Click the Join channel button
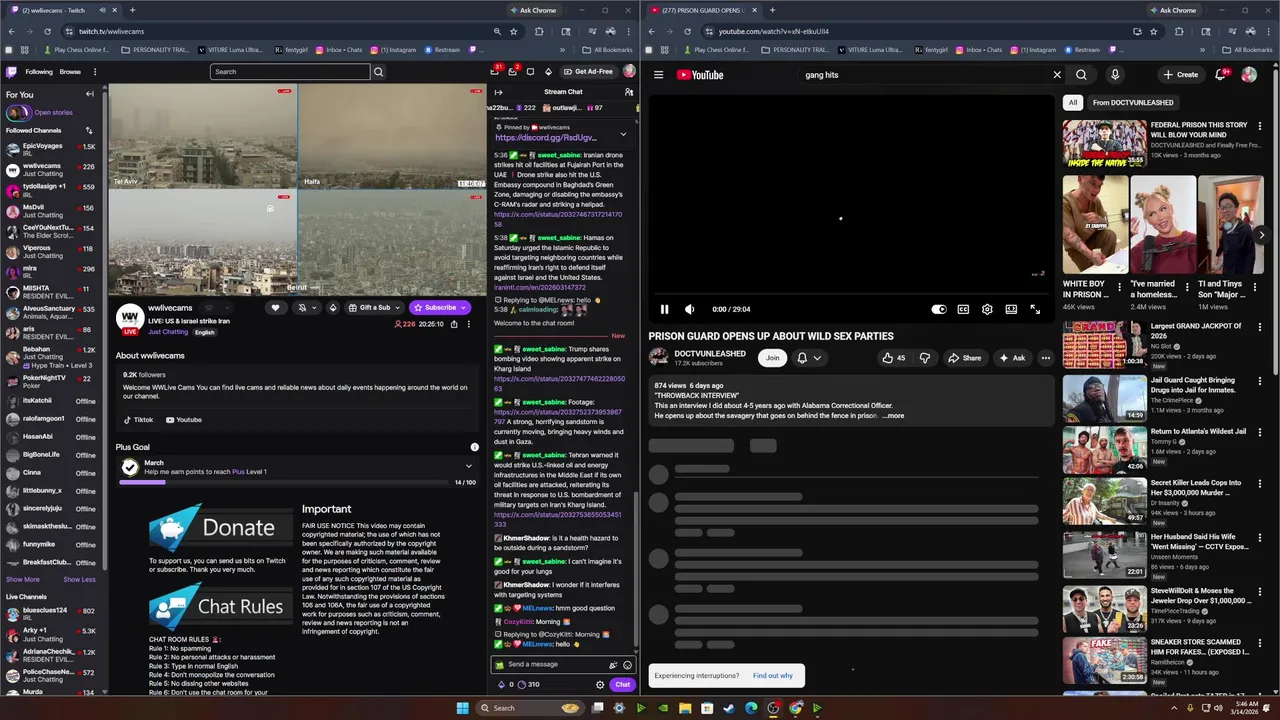Viewport: 1280px width, 720px height. pos(772,358)
